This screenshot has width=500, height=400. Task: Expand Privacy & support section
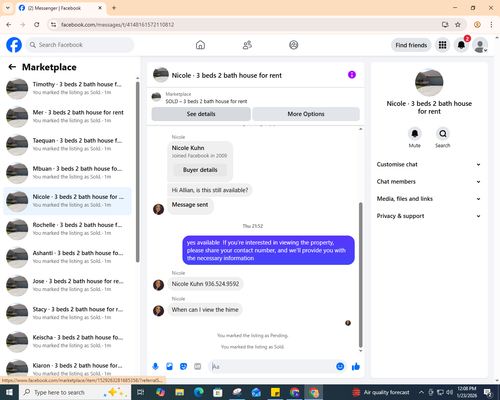tap(429, 216)
